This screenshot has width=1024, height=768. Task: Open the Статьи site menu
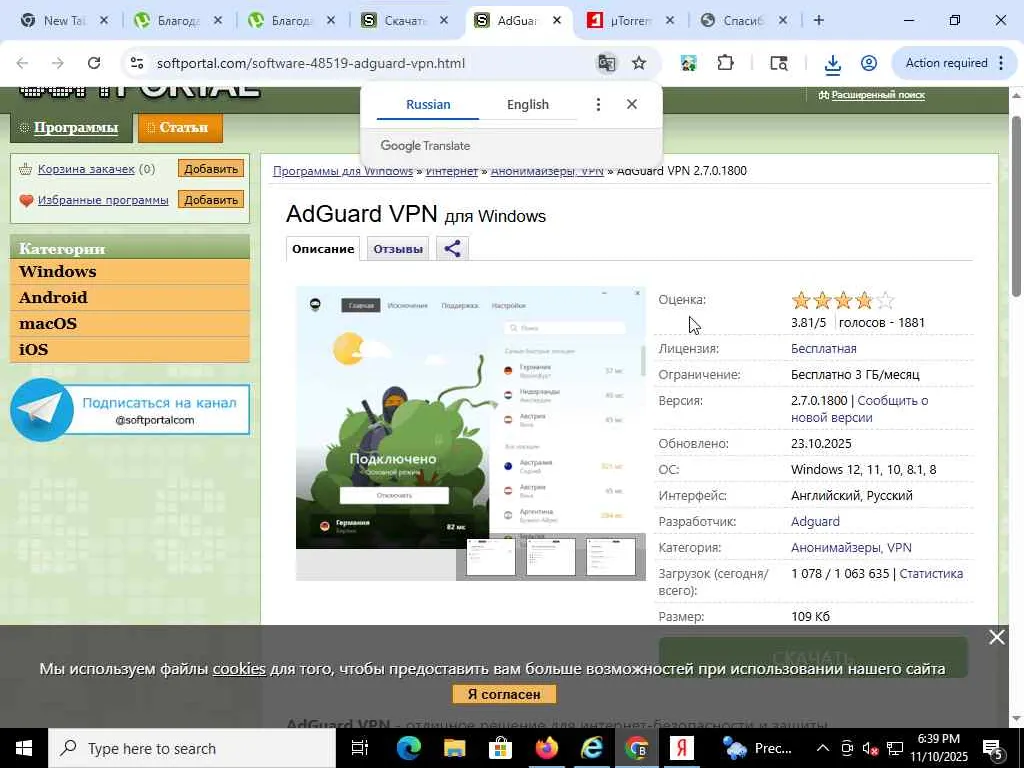180,127
